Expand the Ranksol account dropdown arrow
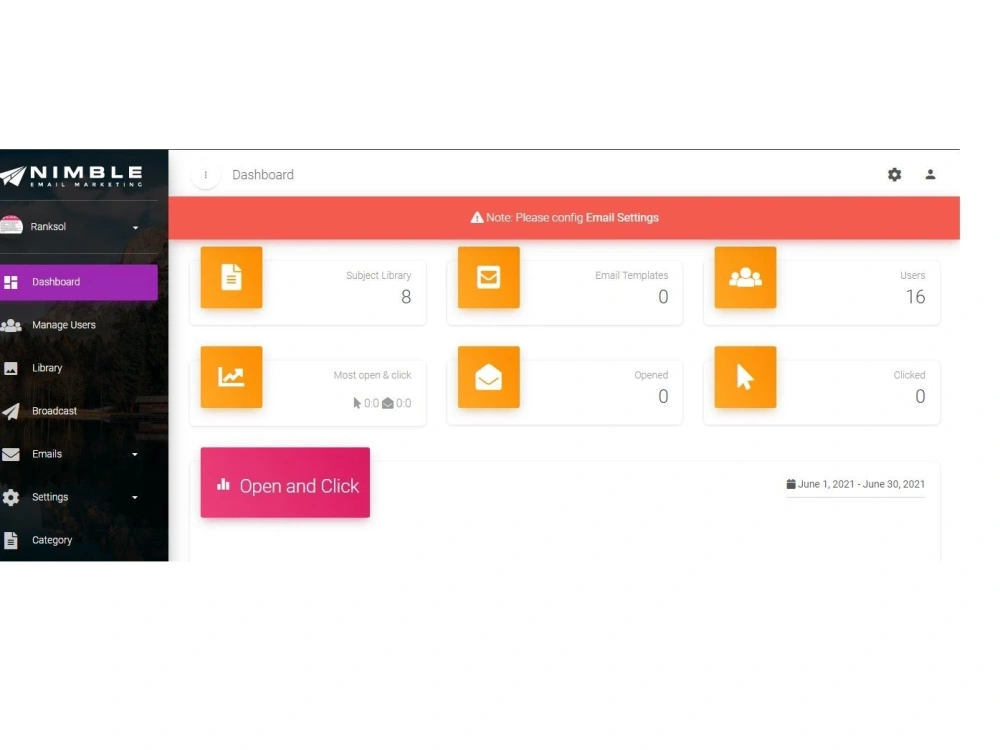 click(135, 228)
